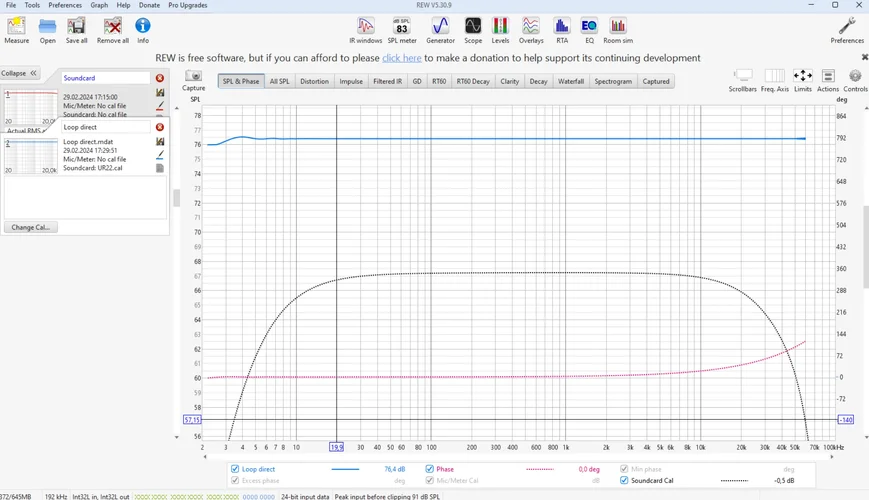The image size is (869, 500).
Task: Follow the donation 'click here' link
Action: [x=402, y=58]
